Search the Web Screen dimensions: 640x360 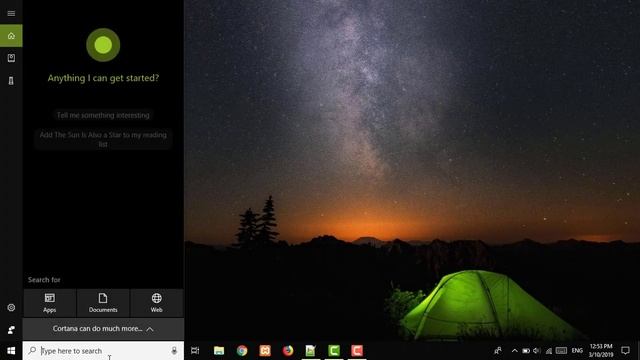coord(157,303)
